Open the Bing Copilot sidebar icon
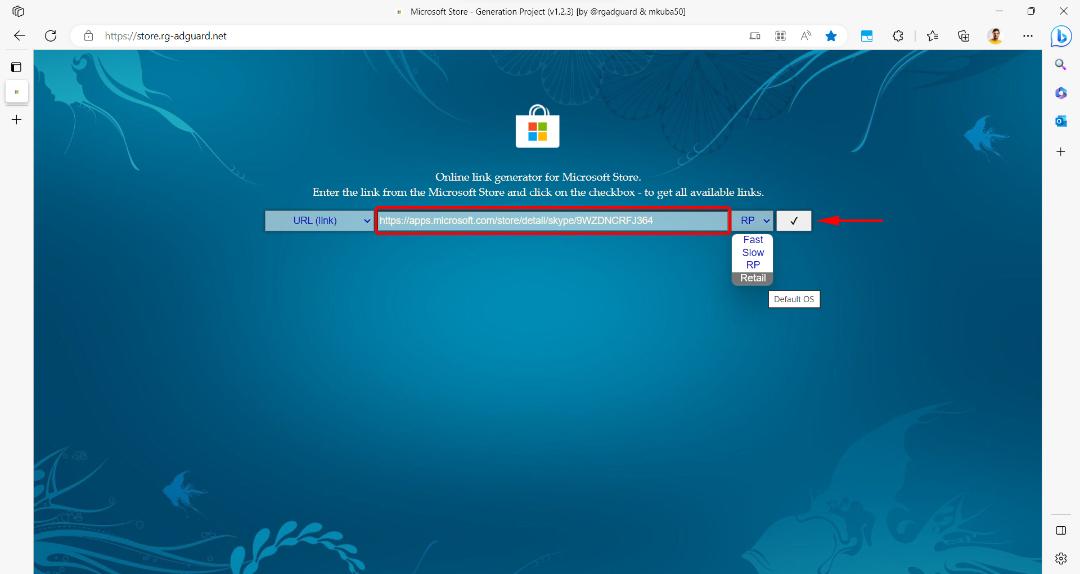This screenshot has height=574, width=1080. point(1061,36)
